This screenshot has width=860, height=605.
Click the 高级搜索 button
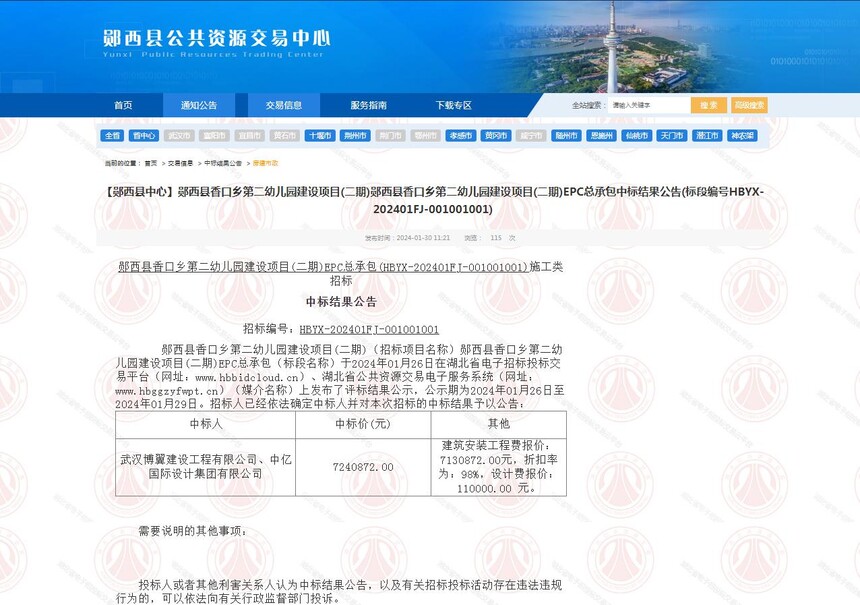click(x=749, y=105)
